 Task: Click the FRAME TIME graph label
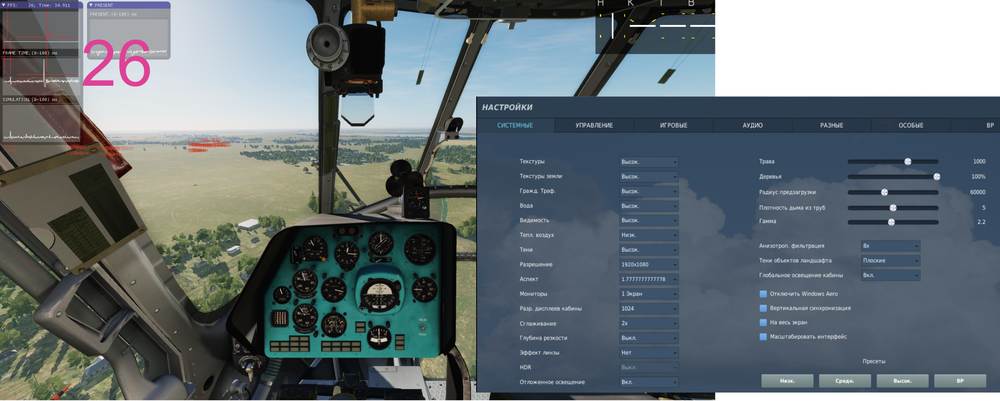click(29, 53)
